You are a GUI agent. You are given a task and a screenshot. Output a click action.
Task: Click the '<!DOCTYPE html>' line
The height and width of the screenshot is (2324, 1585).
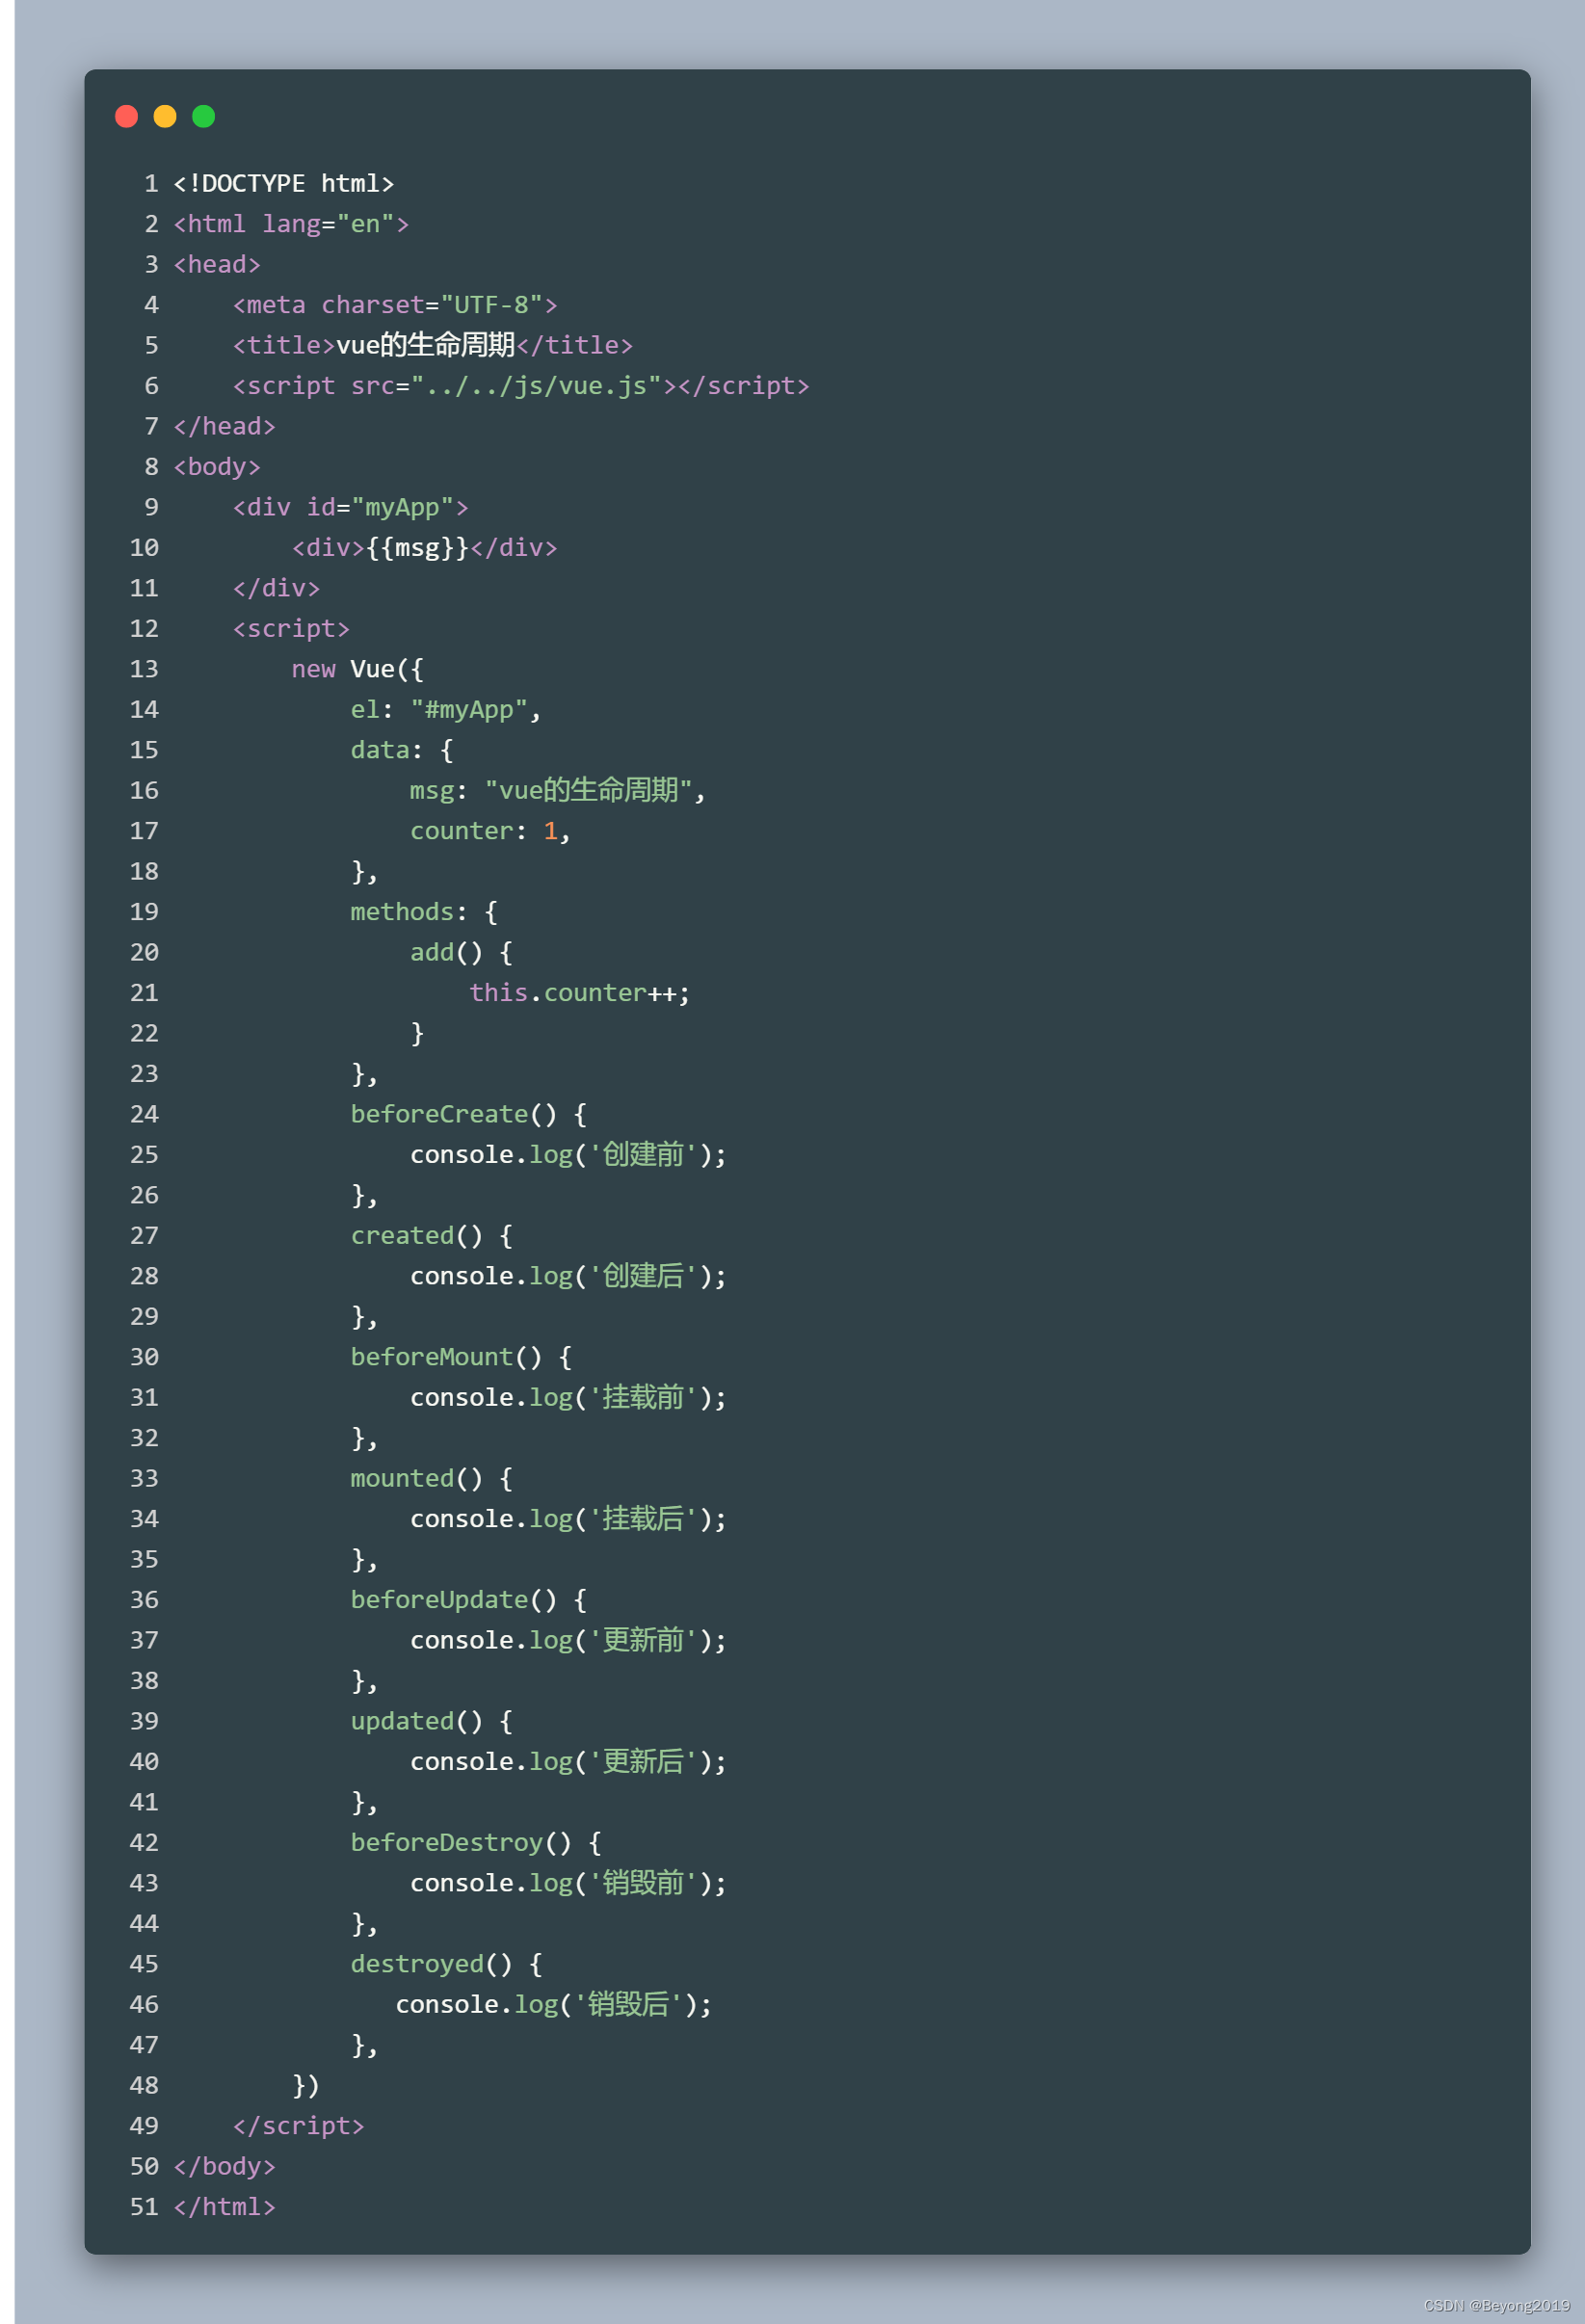tap(284, 184)
